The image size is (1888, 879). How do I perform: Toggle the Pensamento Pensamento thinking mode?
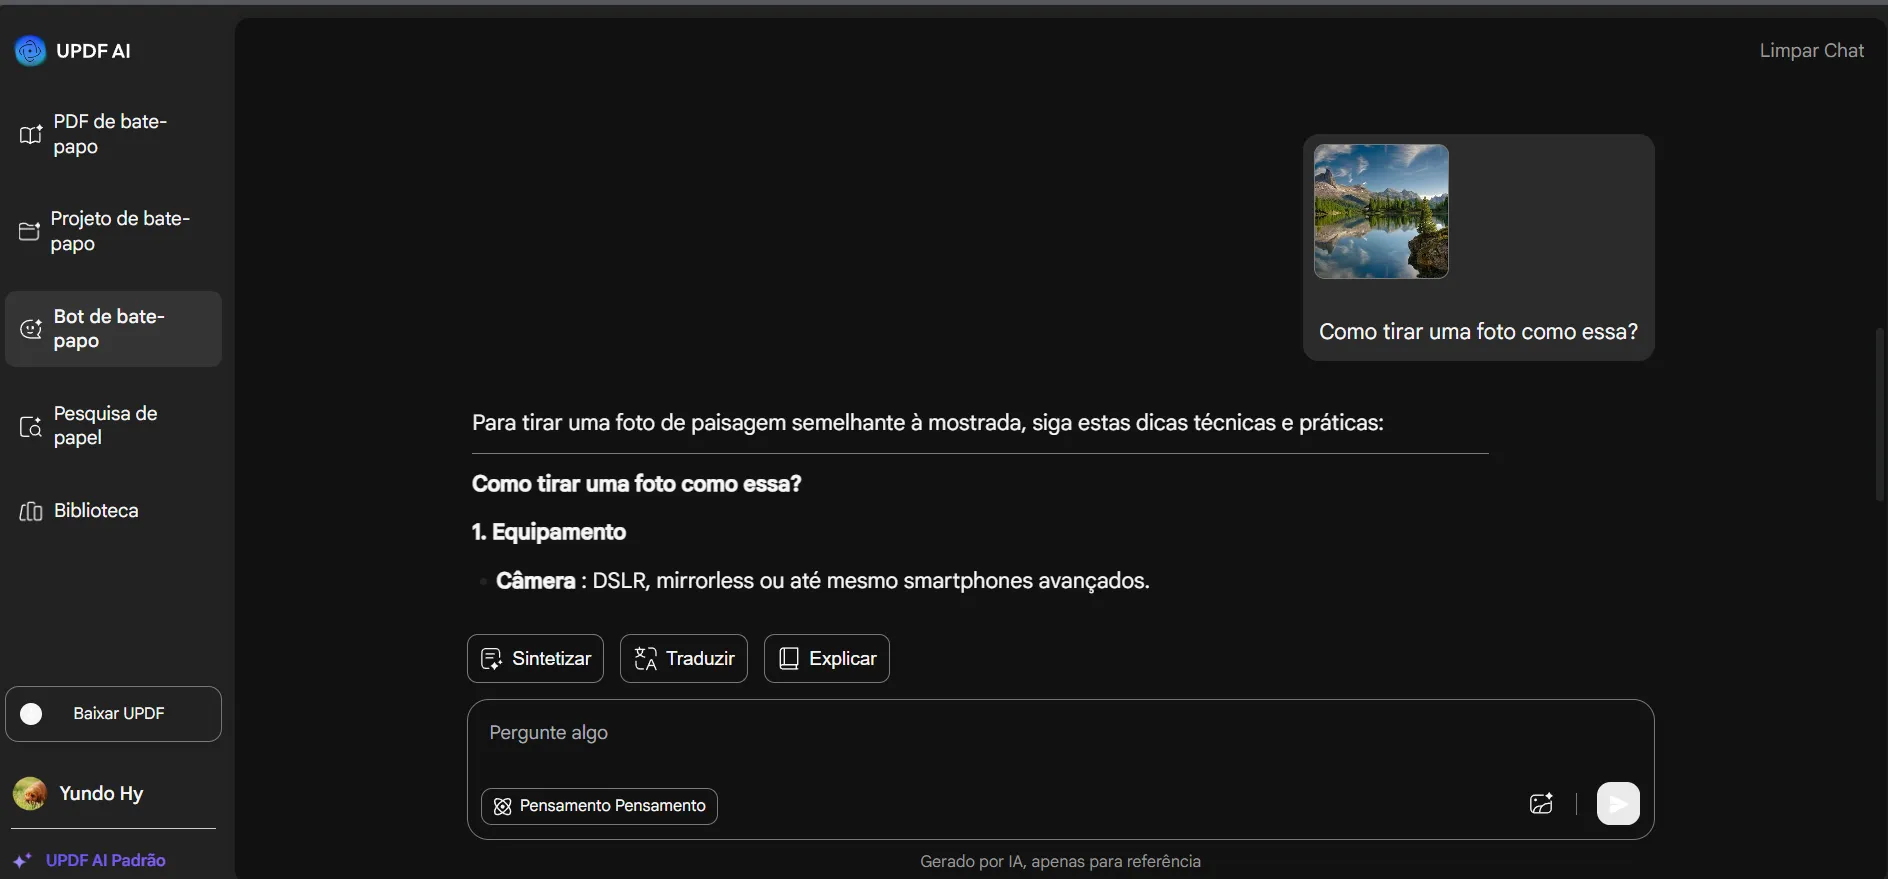(599, 806)
